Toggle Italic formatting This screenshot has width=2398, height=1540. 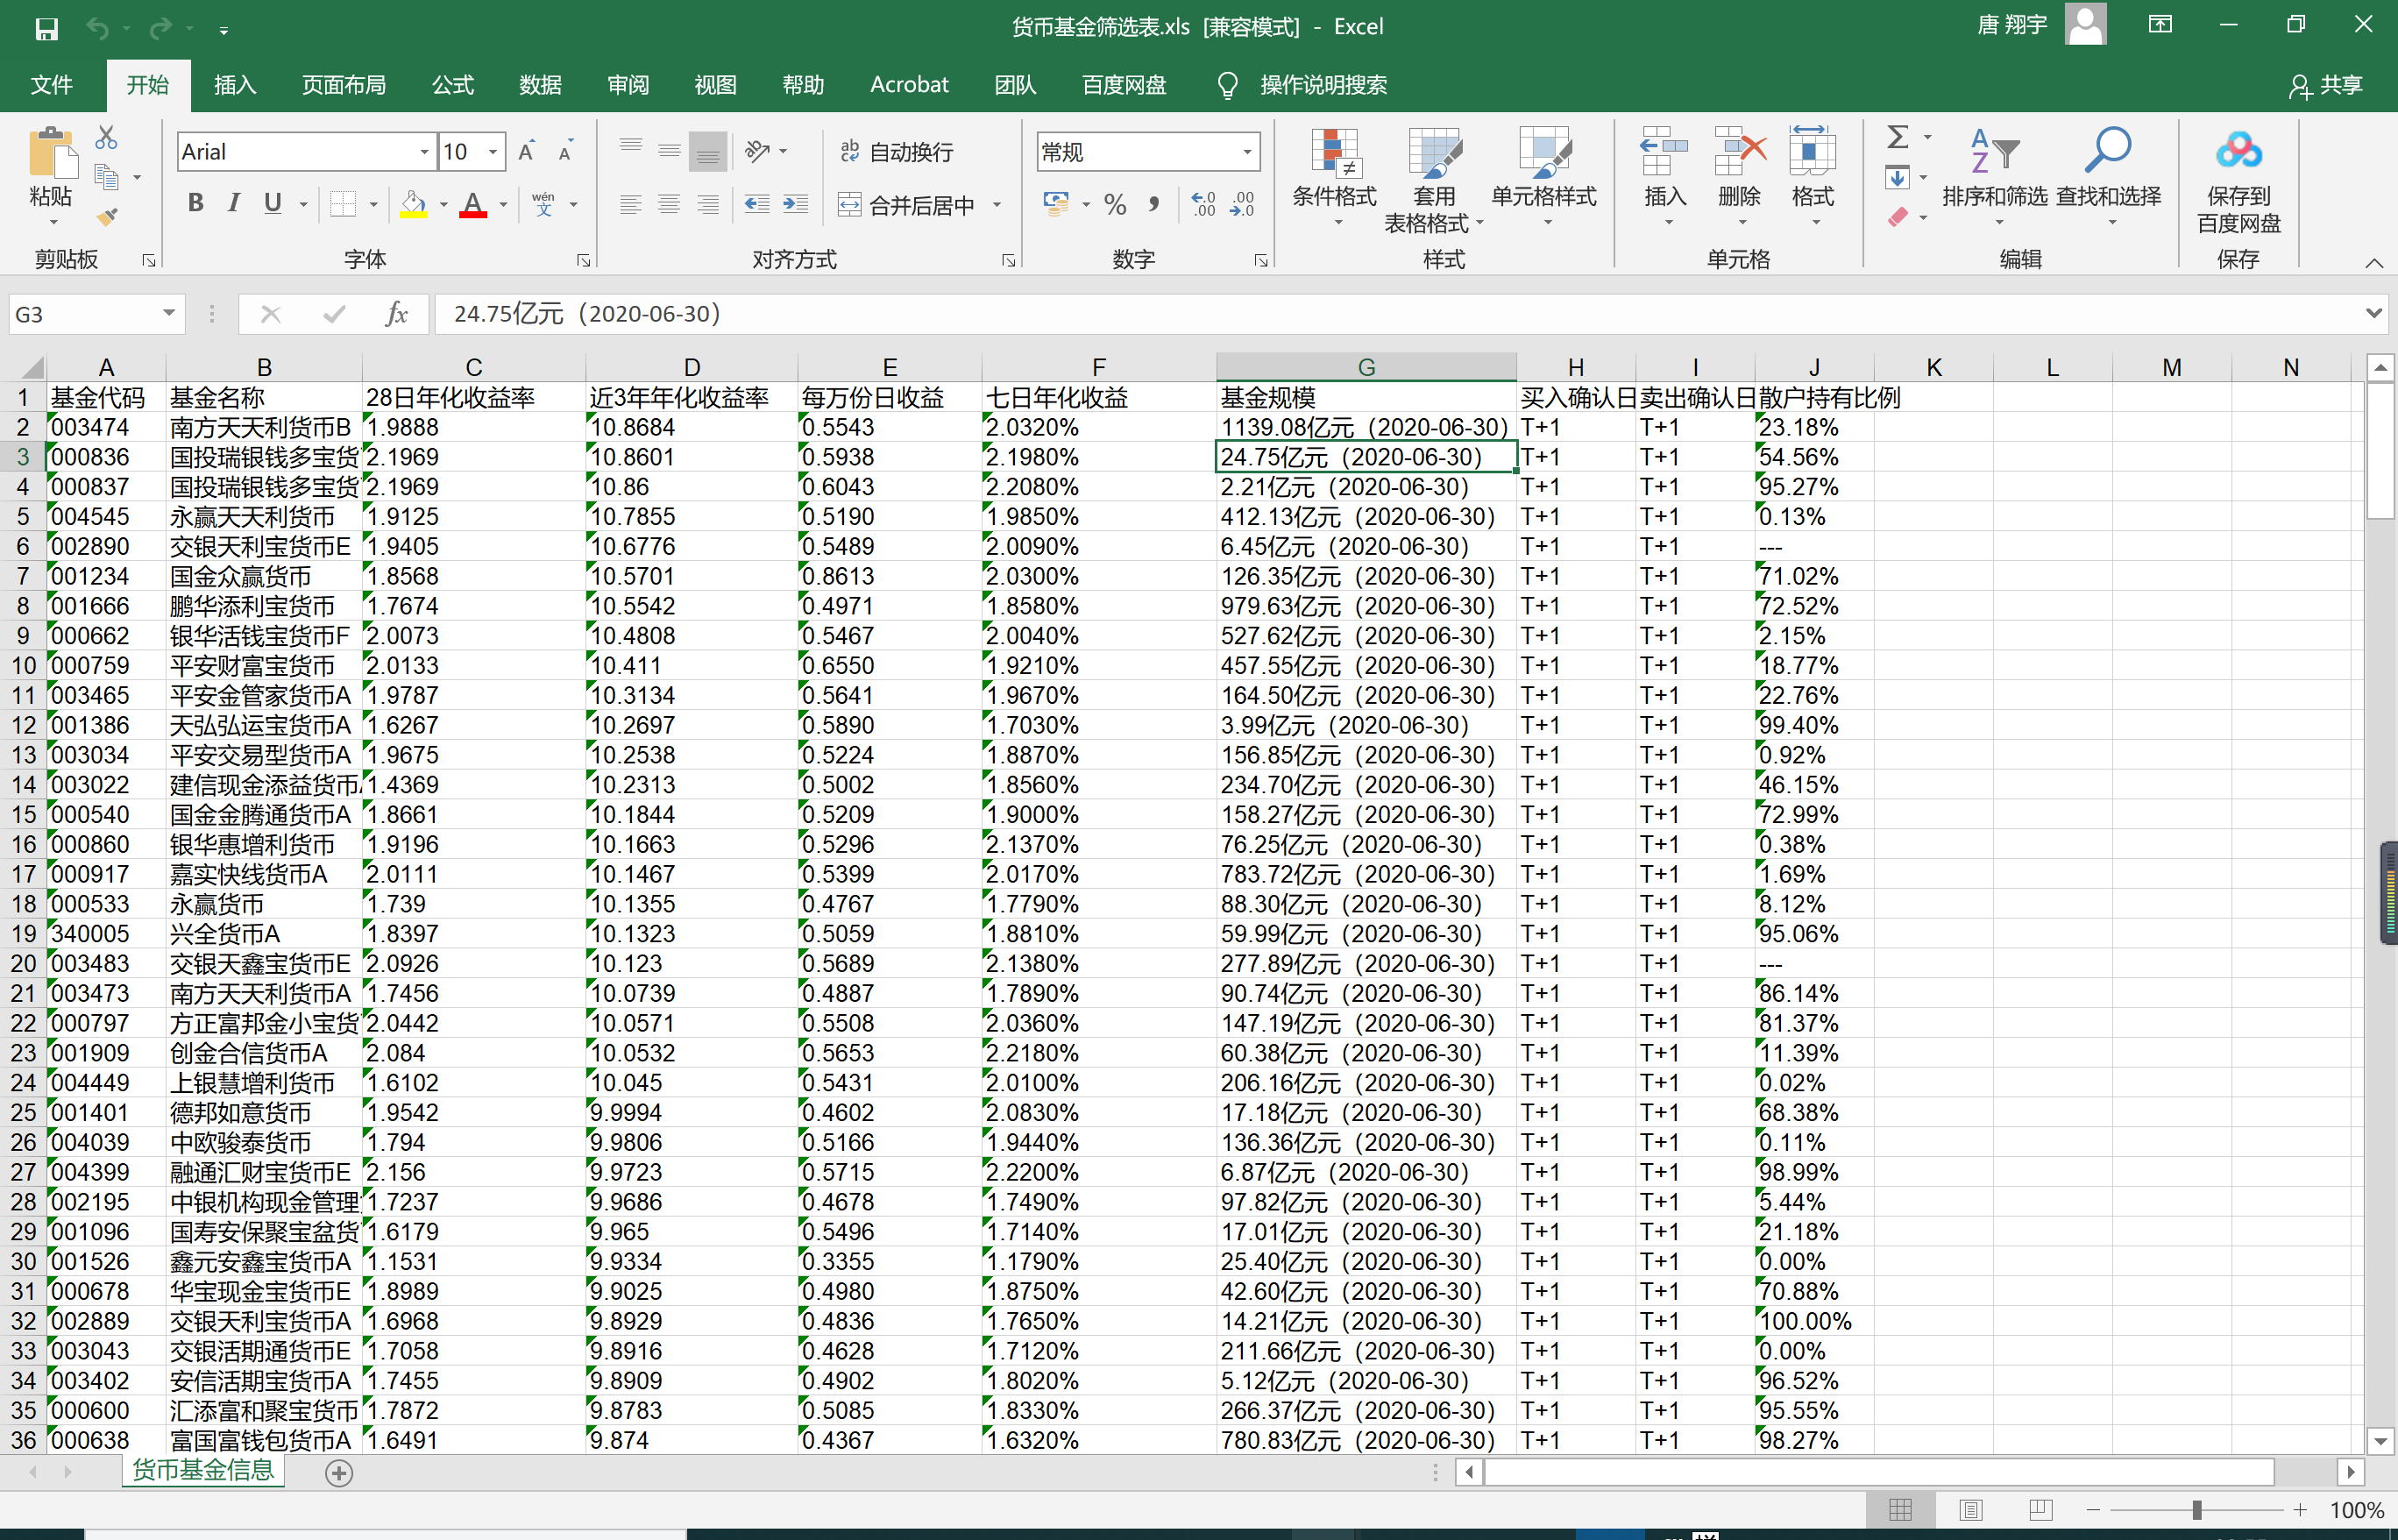click(x=233, y=204)
